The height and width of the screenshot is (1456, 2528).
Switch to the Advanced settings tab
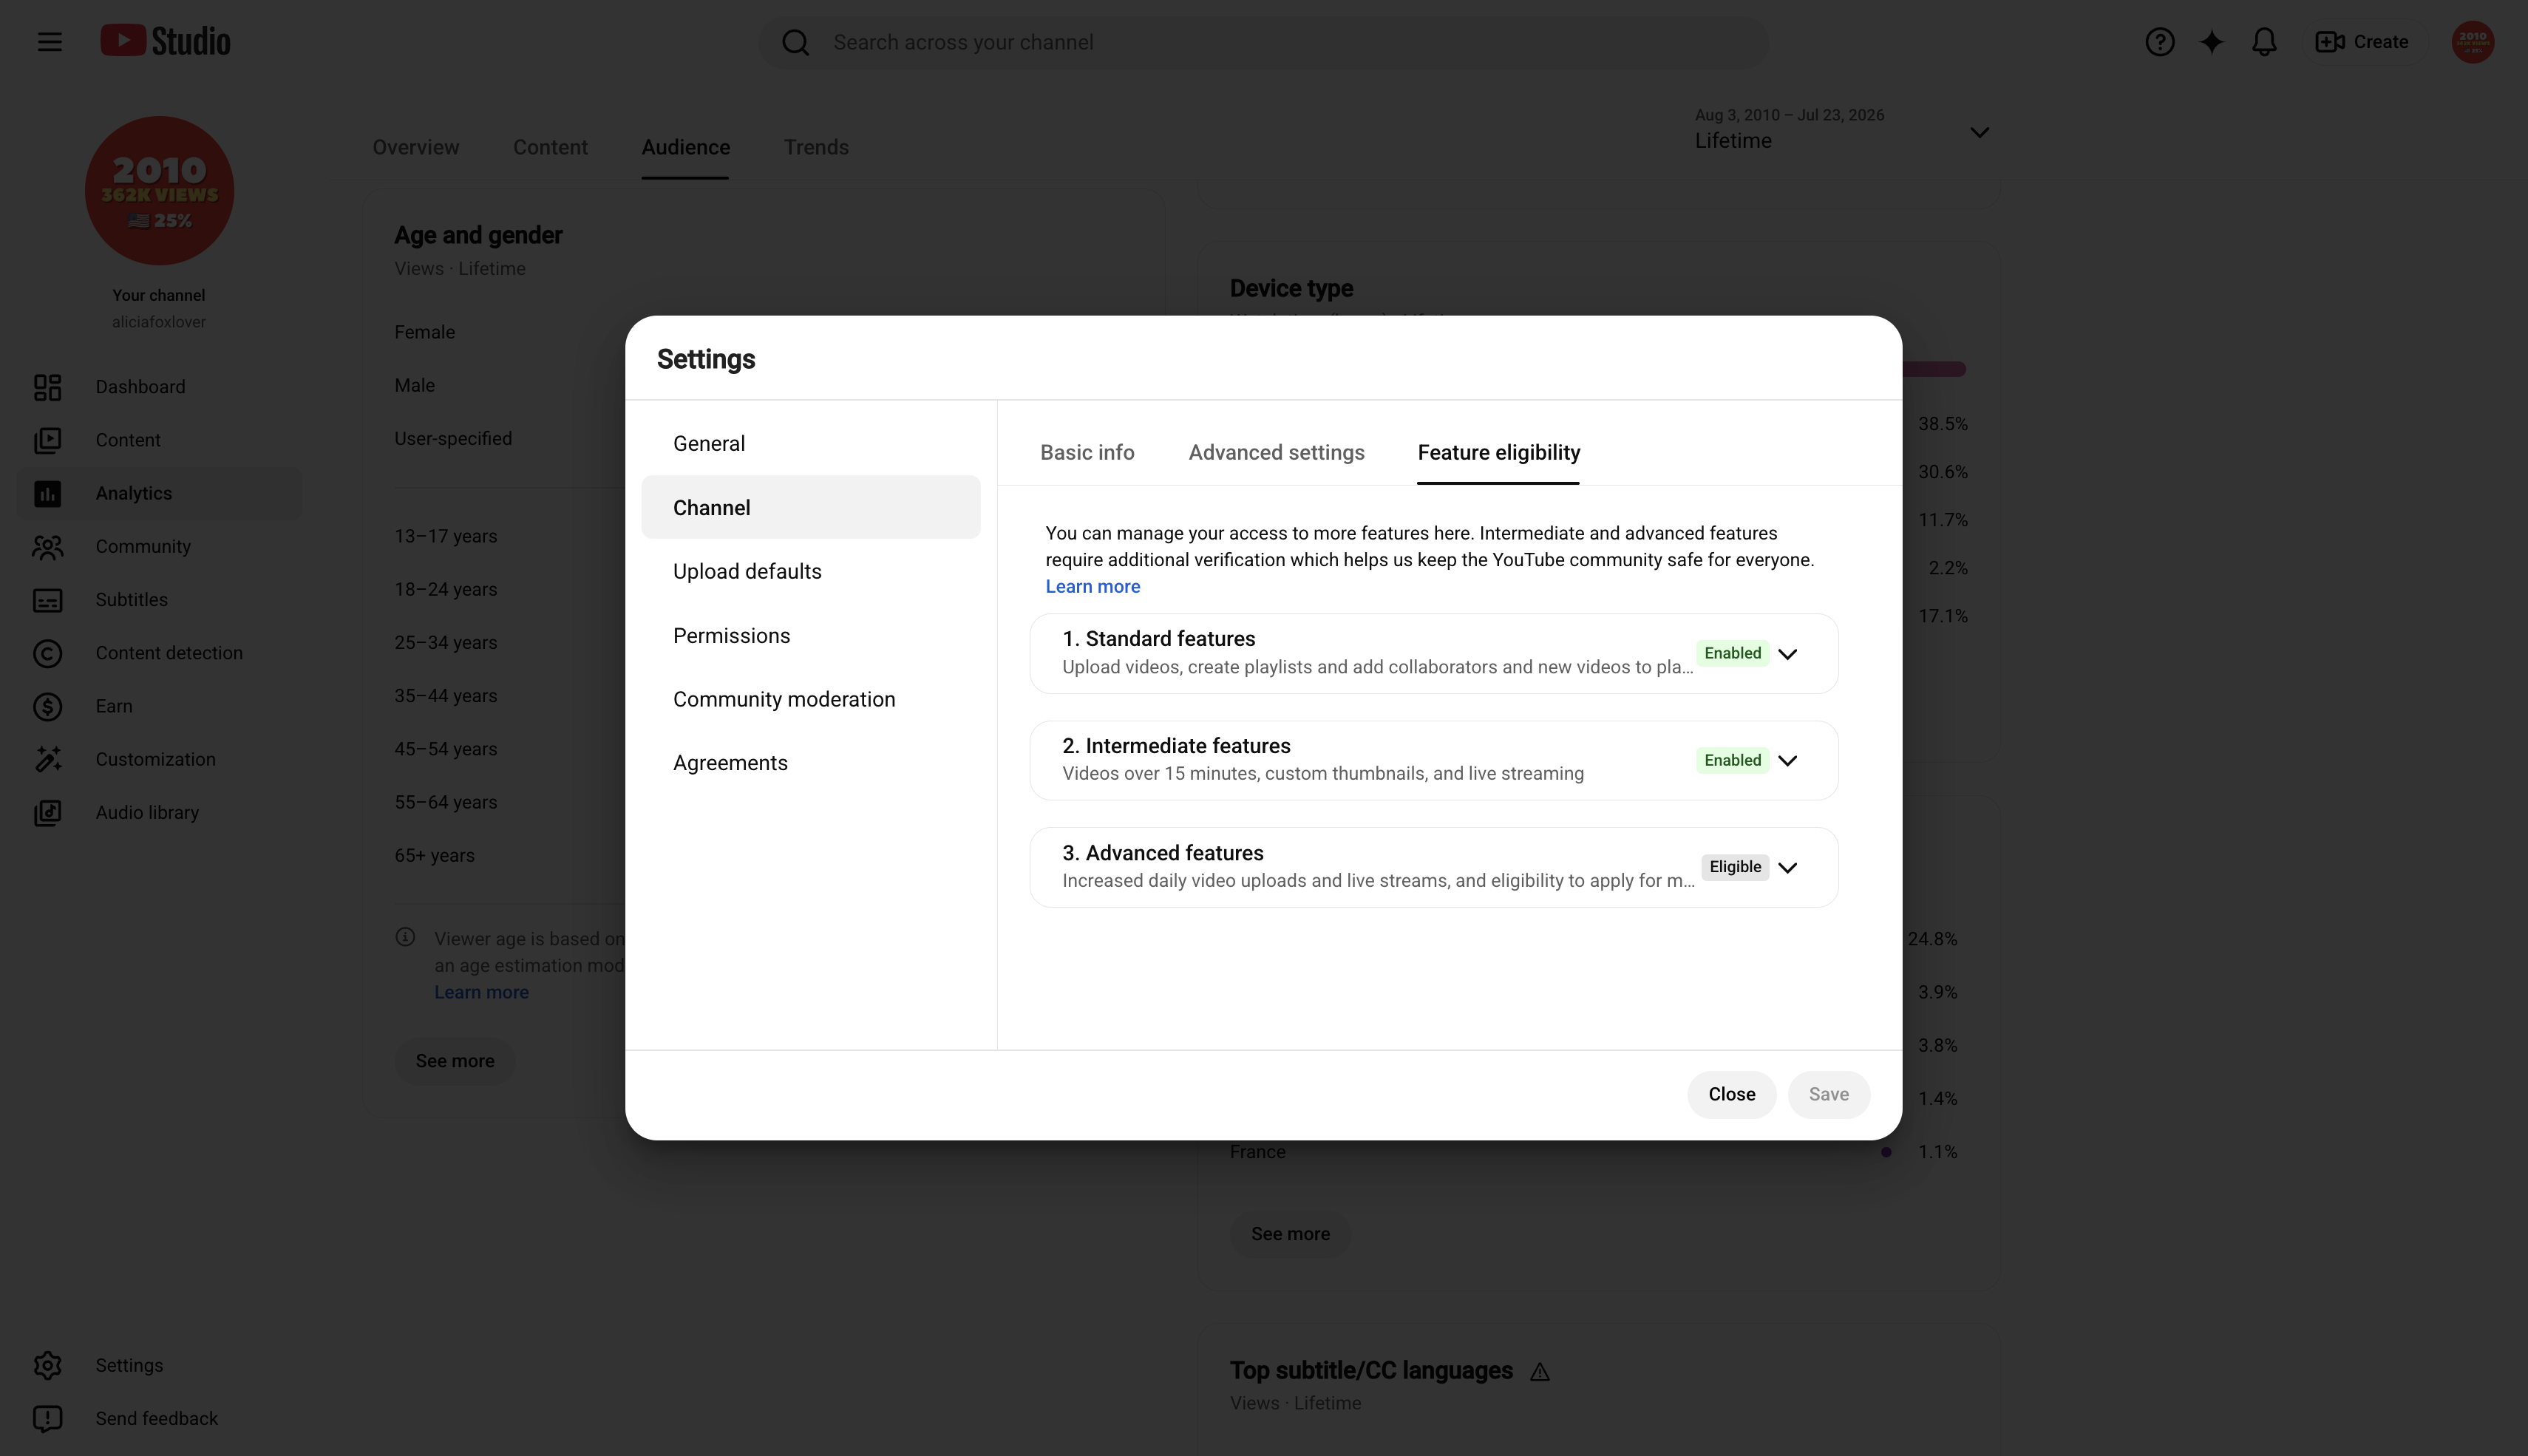point(1276,452)
